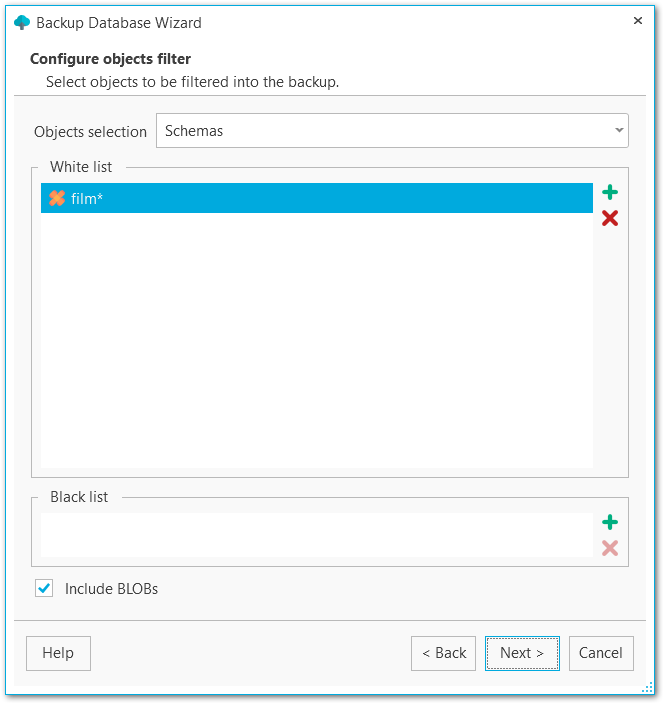Click the cloud app icon in the title bar
This screenshot has height=704, width=664.
[x=22, y=22]
